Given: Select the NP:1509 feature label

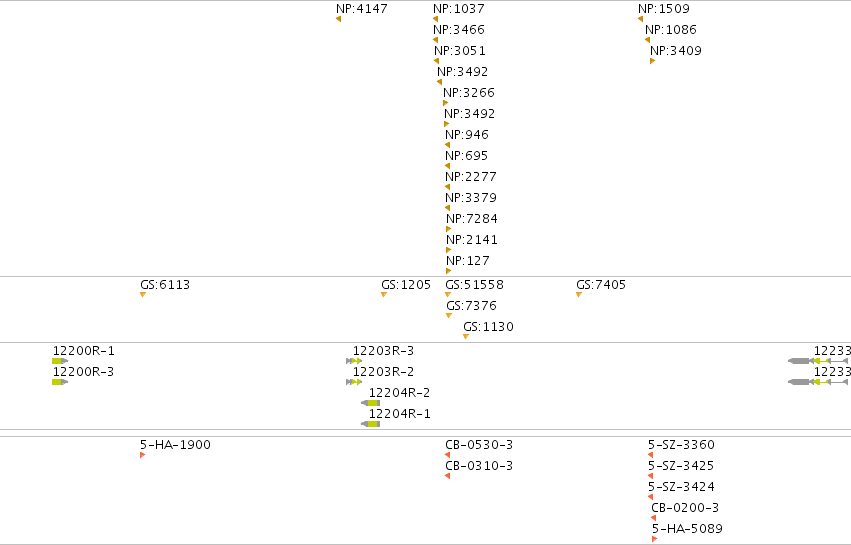Looking at the screenshot, I should [664, 9].
